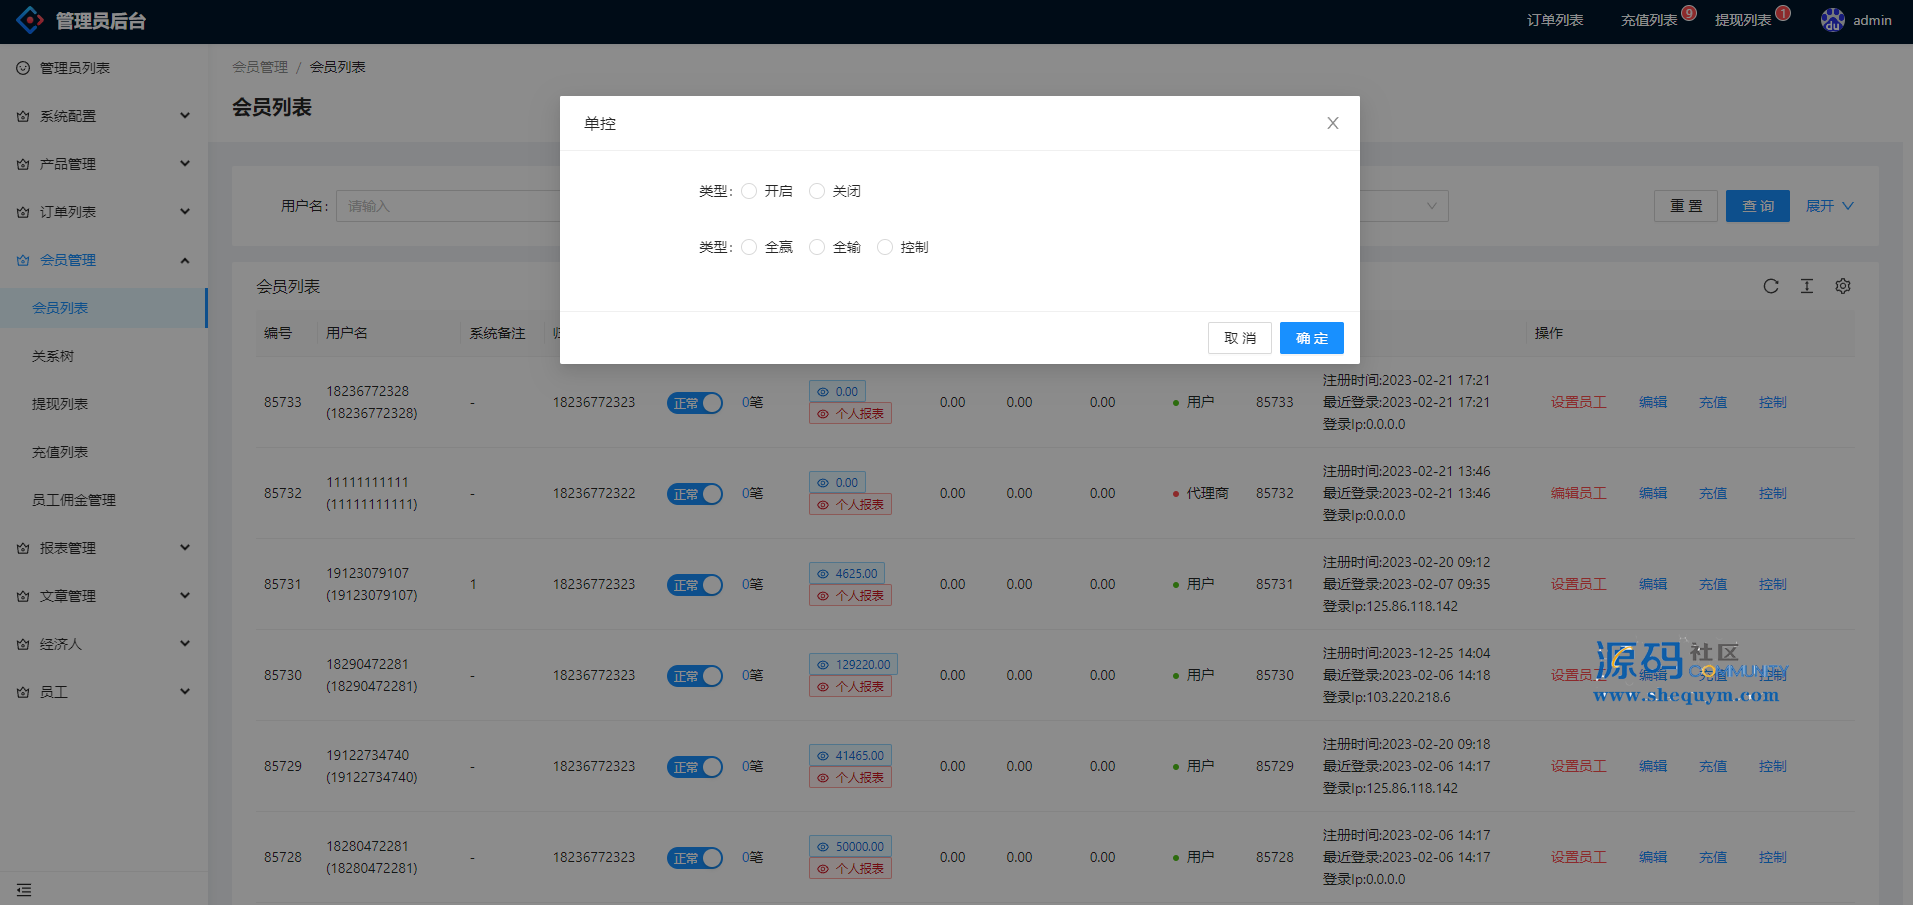Collapse sidebar with bottom menu icon
This screenshot has width=1913, height=905.
click(x=24, y=890)
